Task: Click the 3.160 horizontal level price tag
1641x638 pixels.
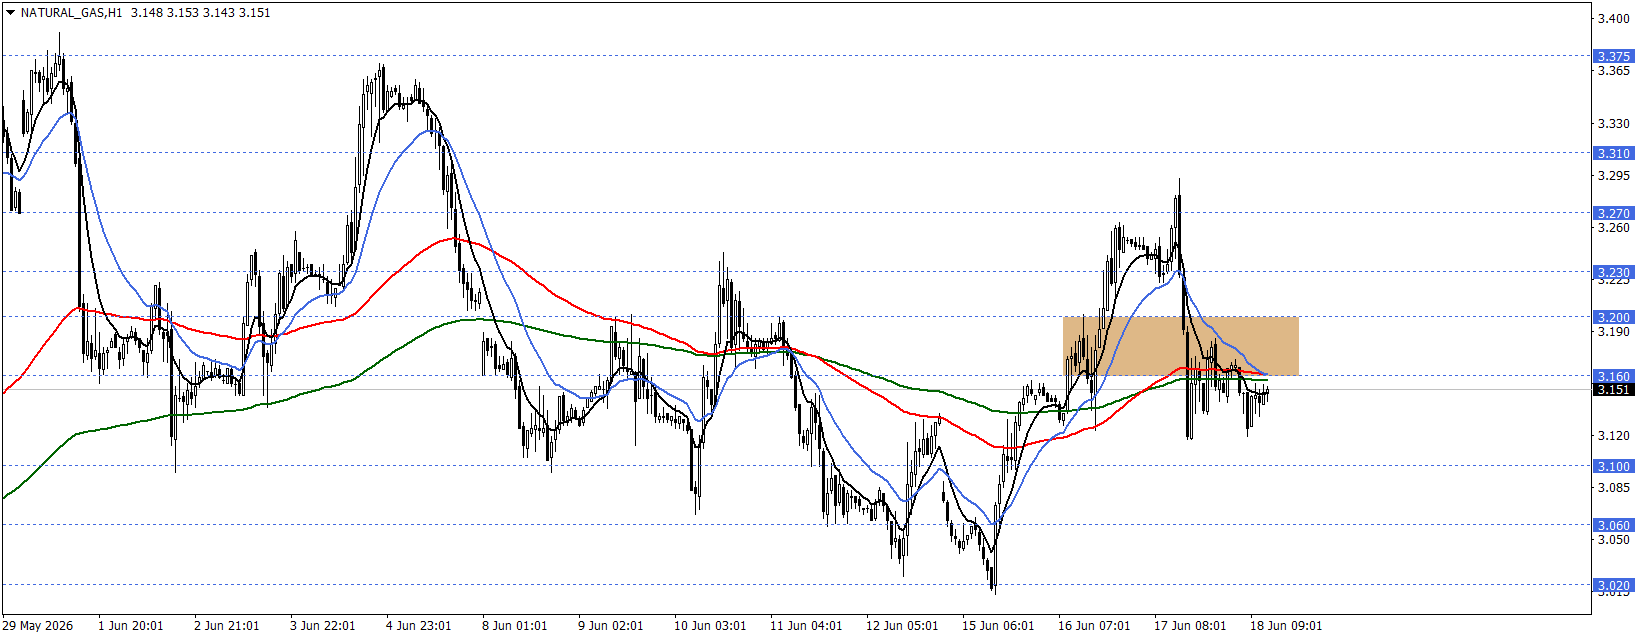Action: pos(1613,376)
